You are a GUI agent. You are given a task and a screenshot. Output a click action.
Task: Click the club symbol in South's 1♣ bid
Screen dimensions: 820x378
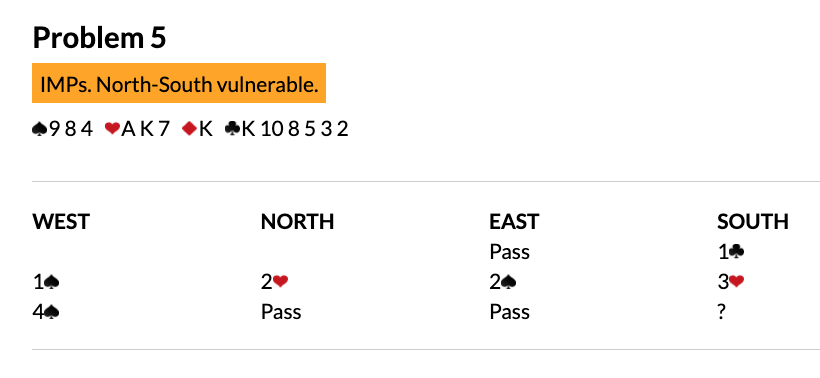[738, 252]
